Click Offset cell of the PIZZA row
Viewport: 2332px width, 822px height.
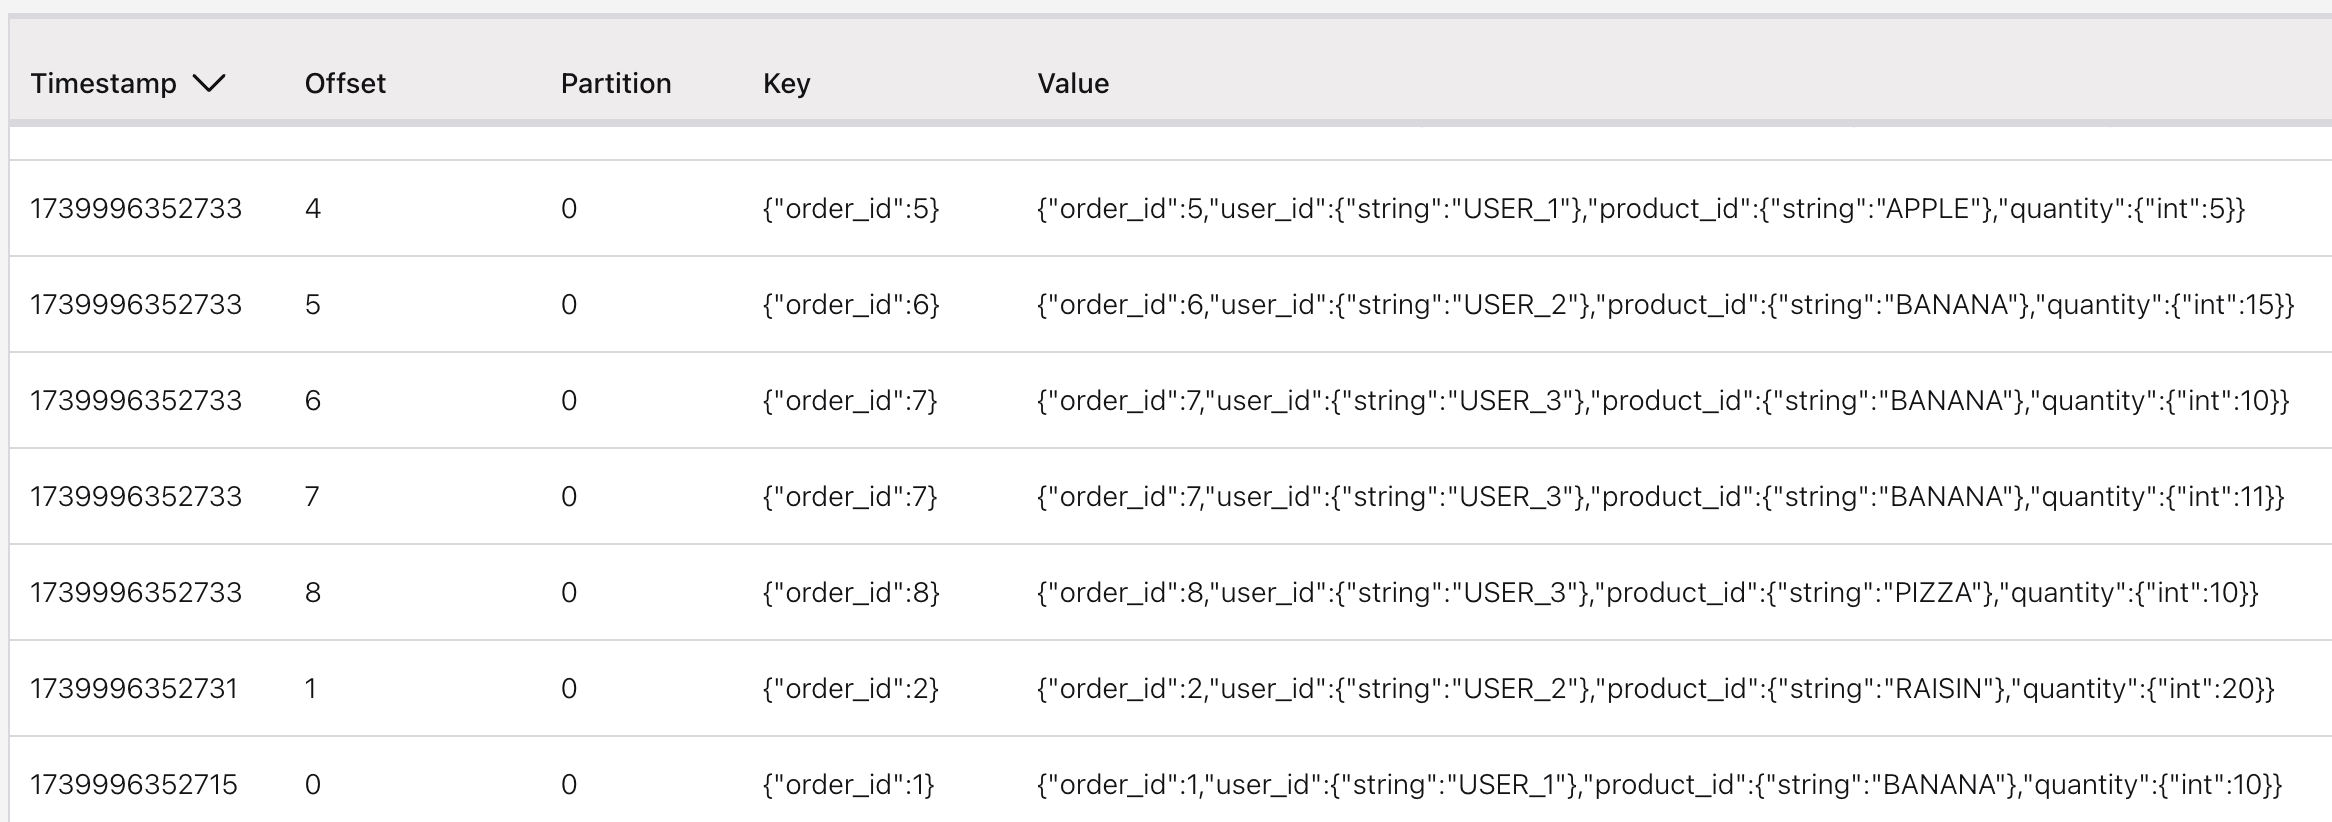(313, 593)
